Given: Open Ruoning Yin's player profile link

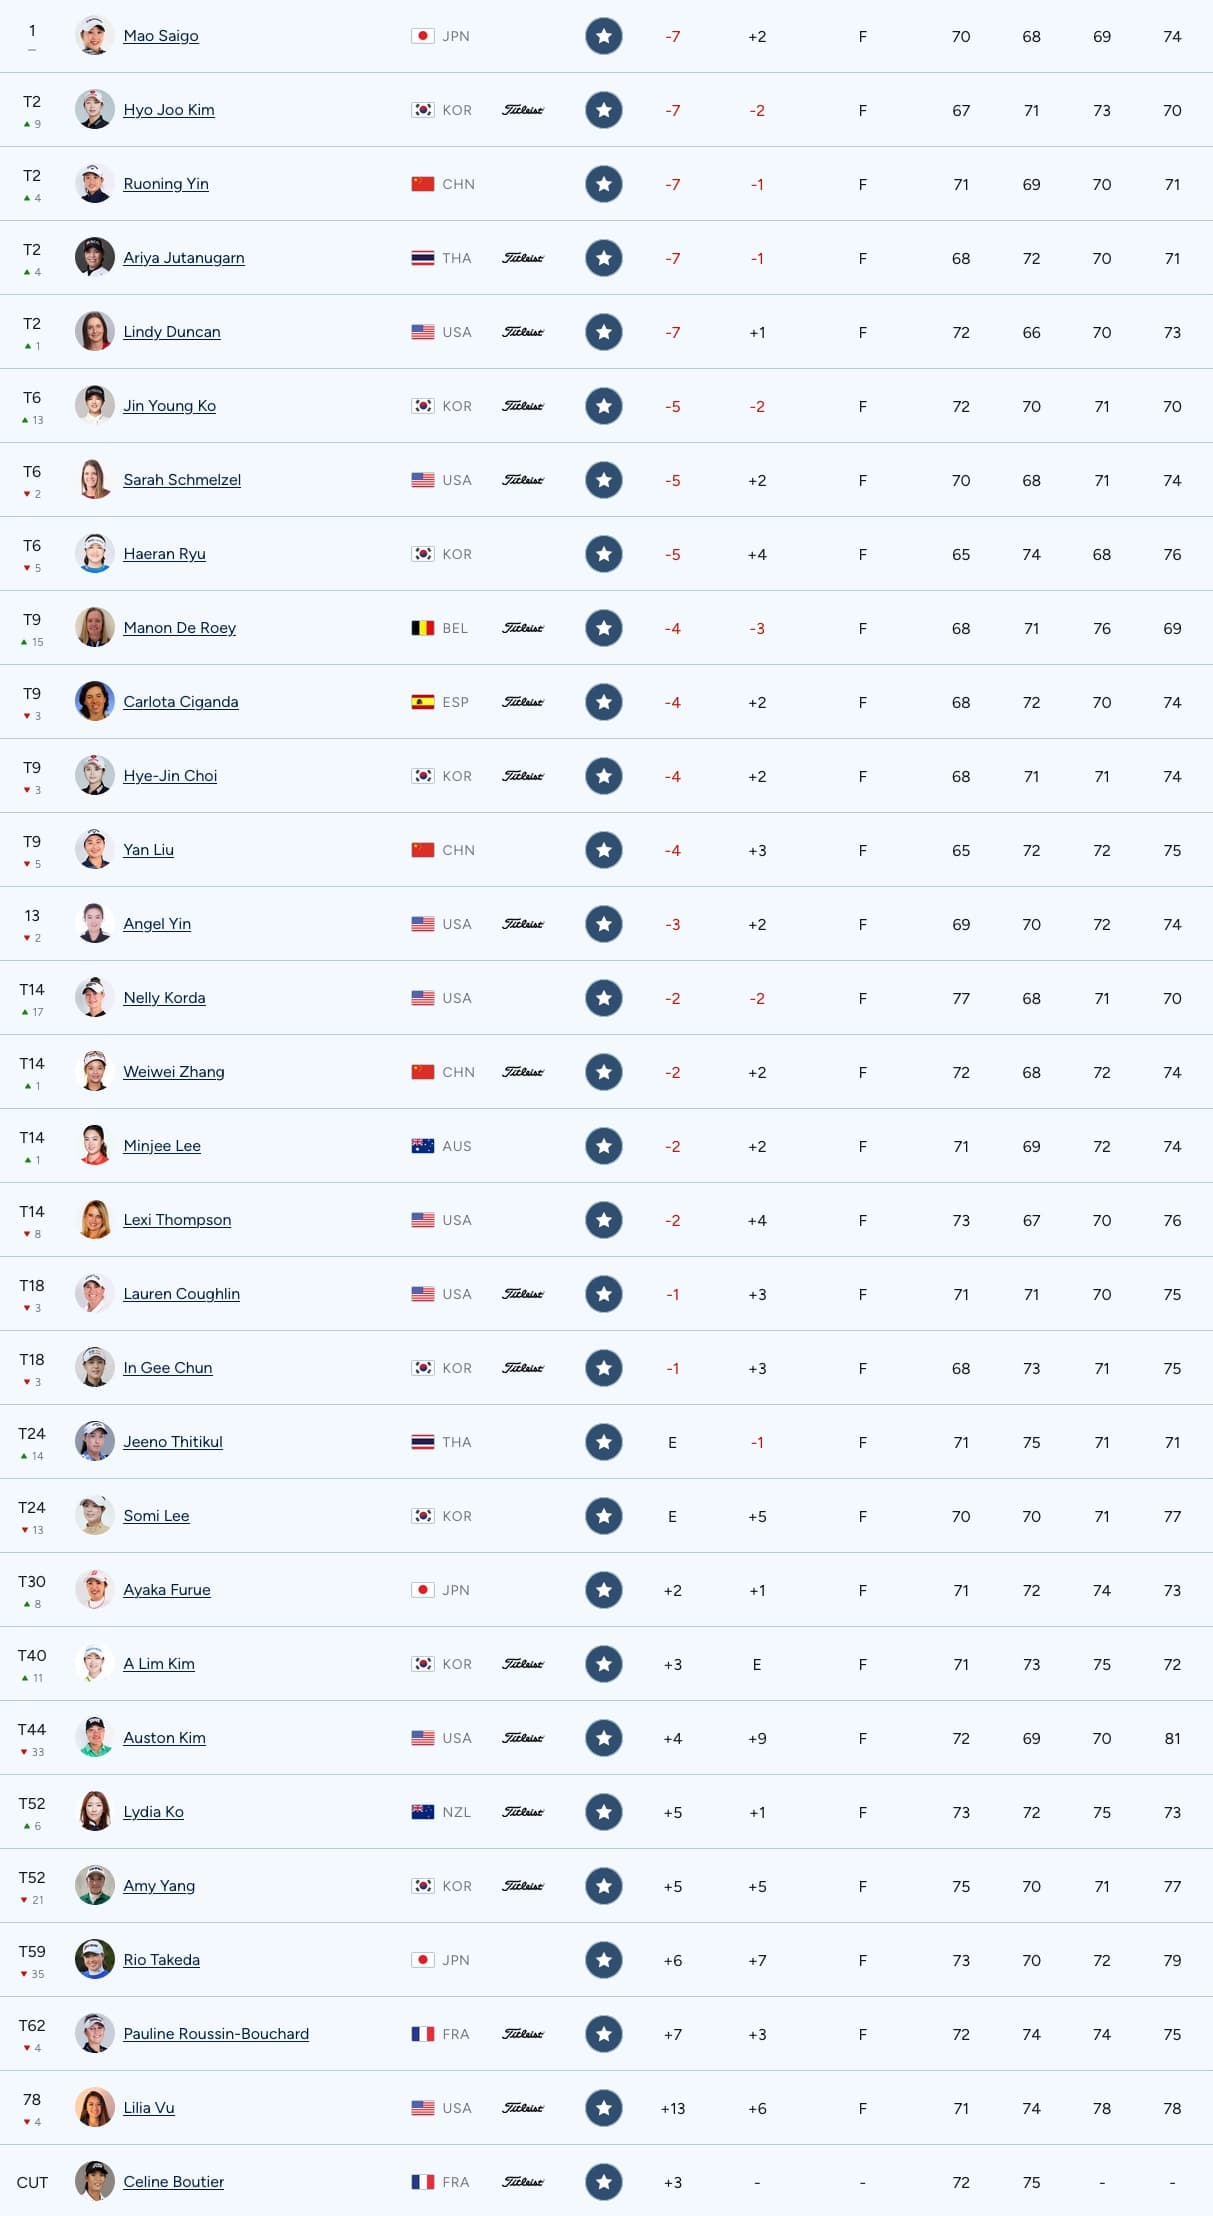Looking at the screenshot, I should (x=166, y=184).
